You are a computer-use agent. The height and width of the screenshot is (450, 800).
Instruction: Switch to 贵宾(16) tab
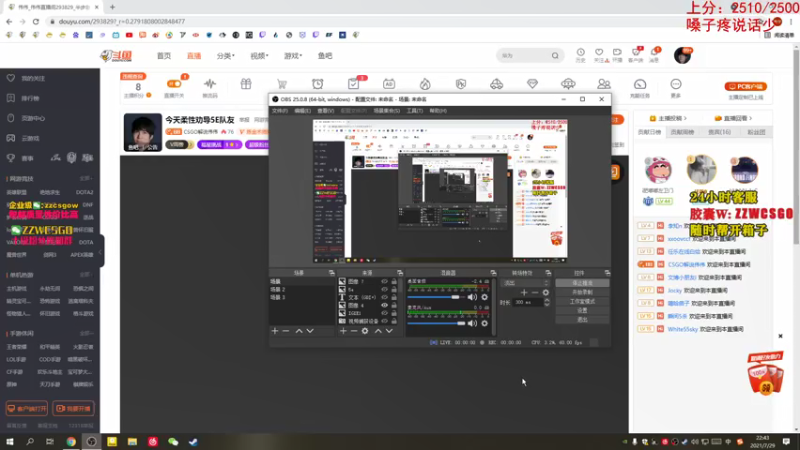[719, 132]
